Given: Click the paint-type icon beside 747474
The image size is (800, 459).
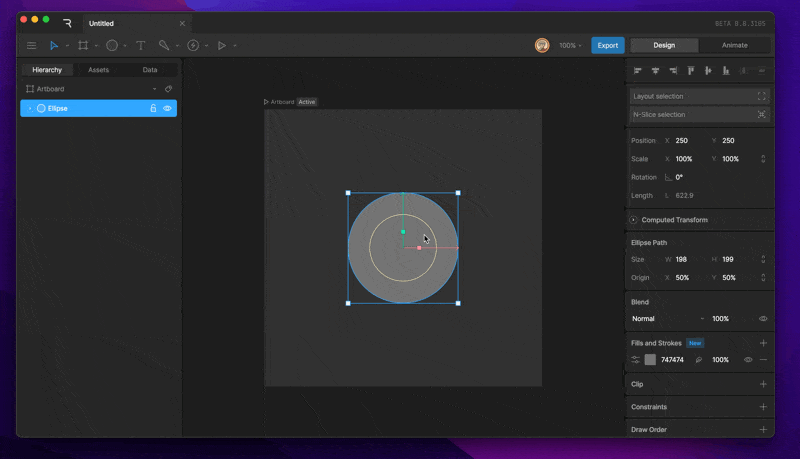Looking at the screenshot, I should pyautogui.click(x=698, y=360).
